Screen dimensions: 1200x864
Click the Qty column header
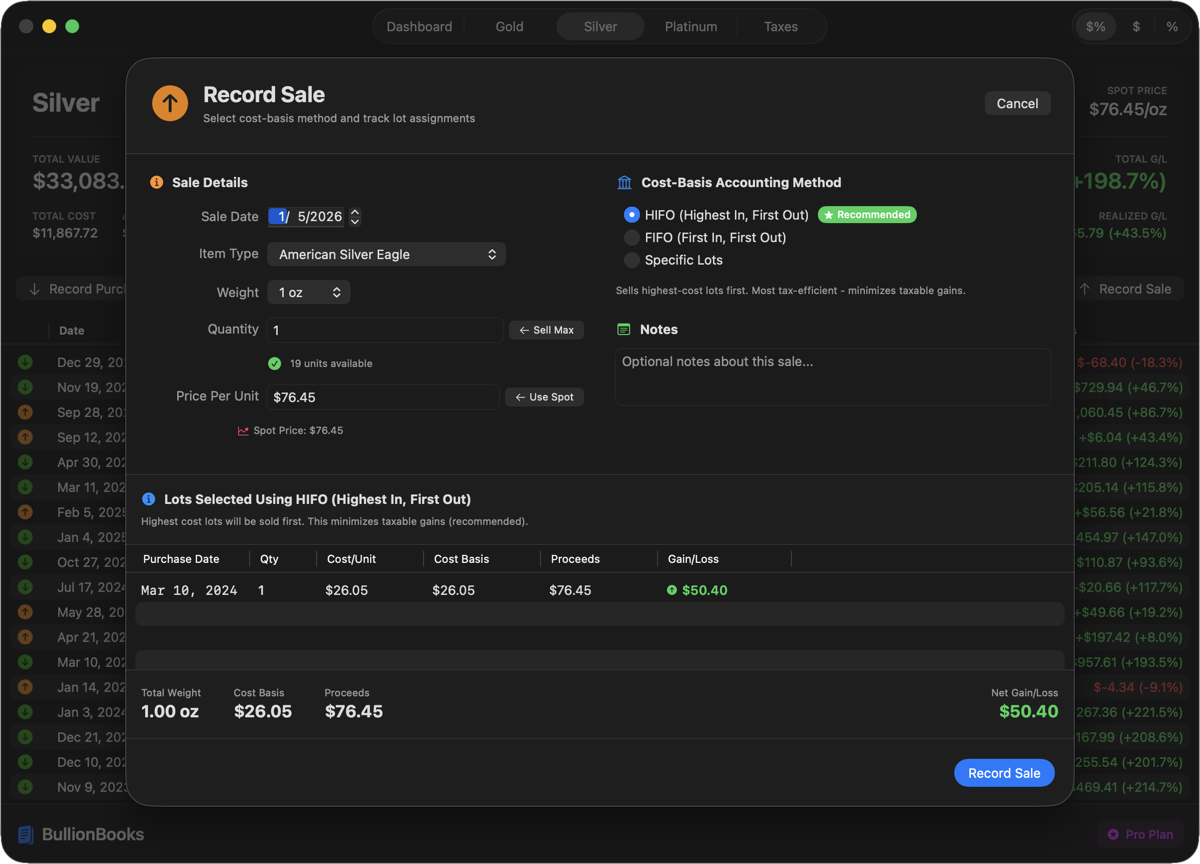tap(269, 559)
